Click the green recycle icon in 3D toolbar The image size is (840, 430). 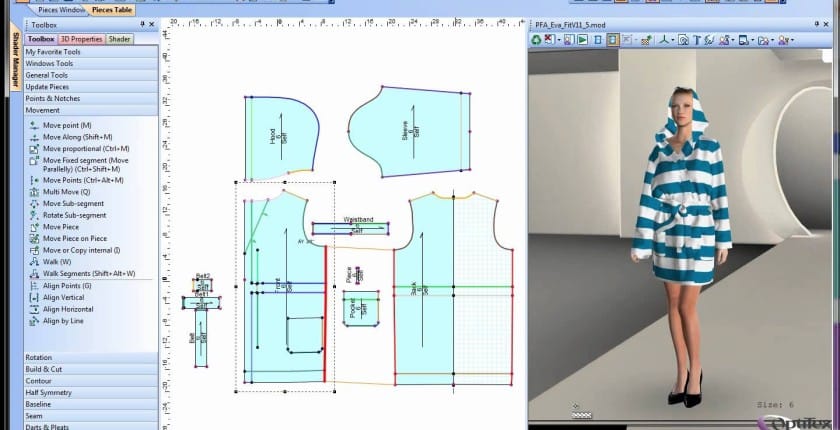pyautogui.click(x=536, y=40)
